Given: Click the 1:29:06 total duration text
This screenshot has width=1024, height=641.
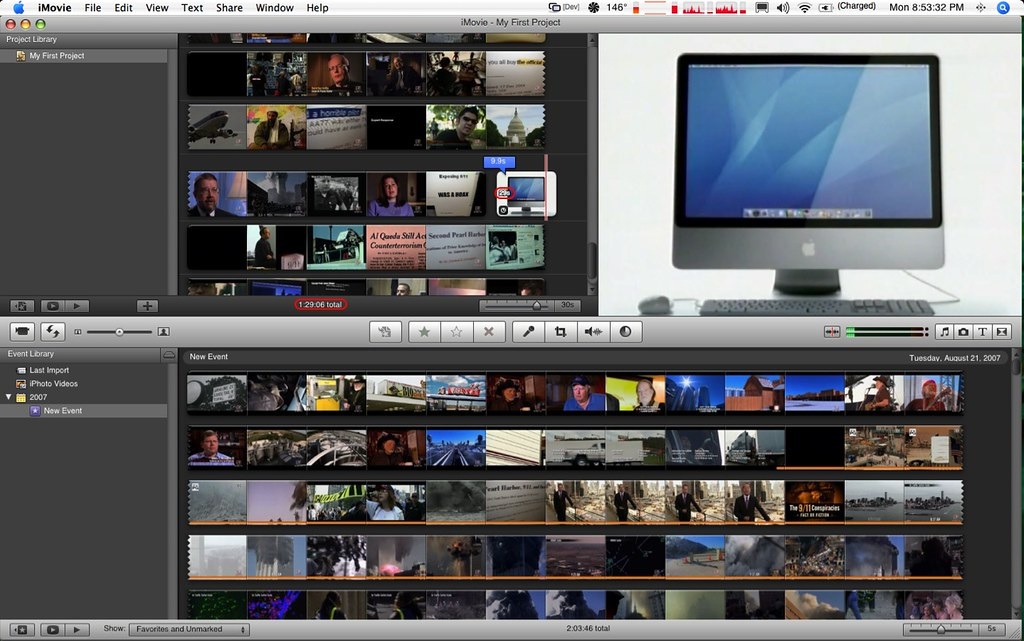Looking at the screenshot, I should (x=320, y=304).
